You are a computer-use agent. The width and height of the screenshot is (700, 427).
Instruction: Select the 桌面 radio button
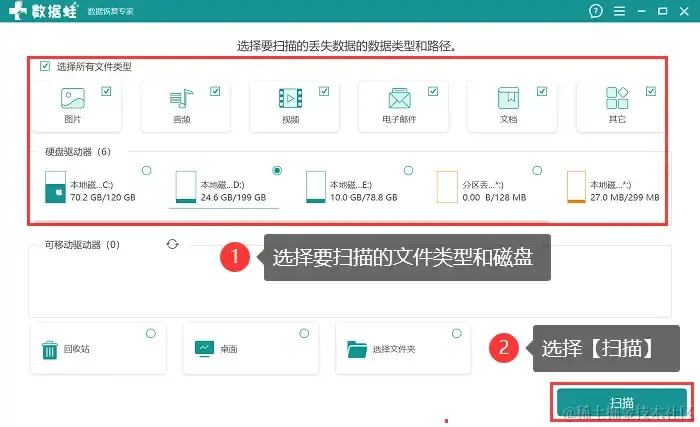tap(304, 333)
